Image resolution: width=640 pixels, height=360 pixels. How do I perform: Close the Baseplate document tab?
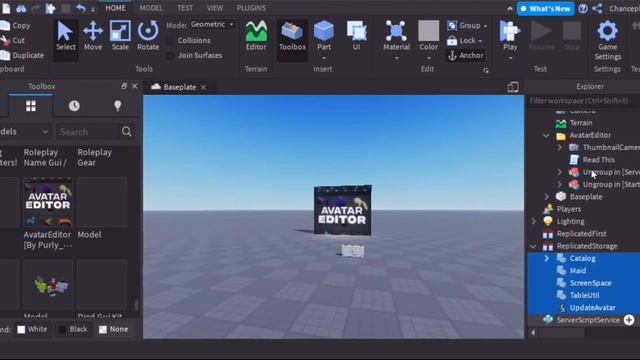[203, 87]
